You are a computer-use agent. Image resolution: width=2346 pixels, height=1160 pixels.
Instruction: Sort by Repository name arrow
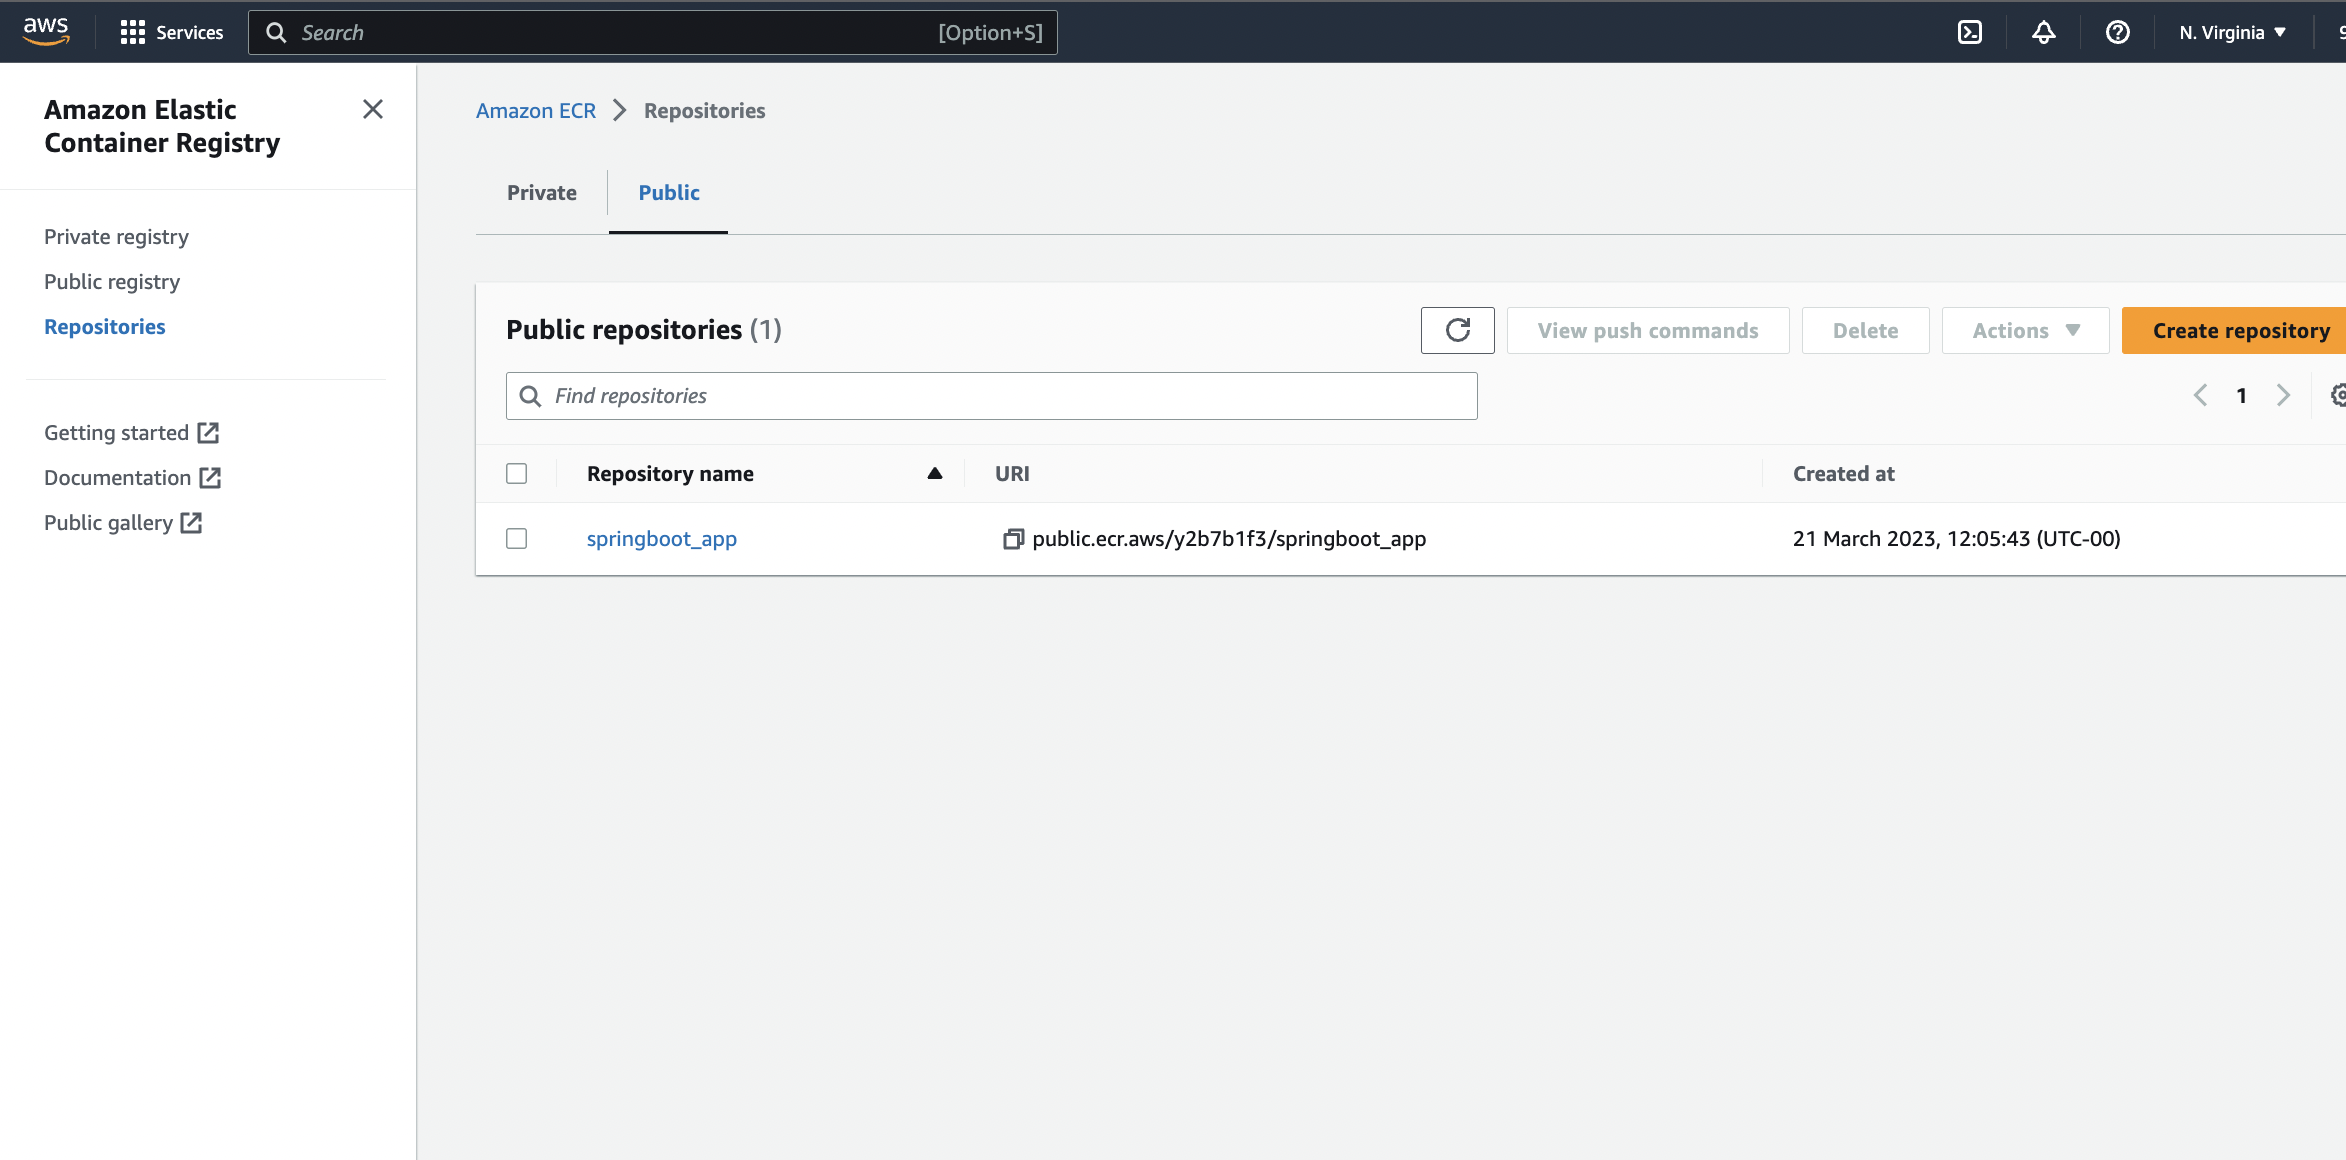935,474
